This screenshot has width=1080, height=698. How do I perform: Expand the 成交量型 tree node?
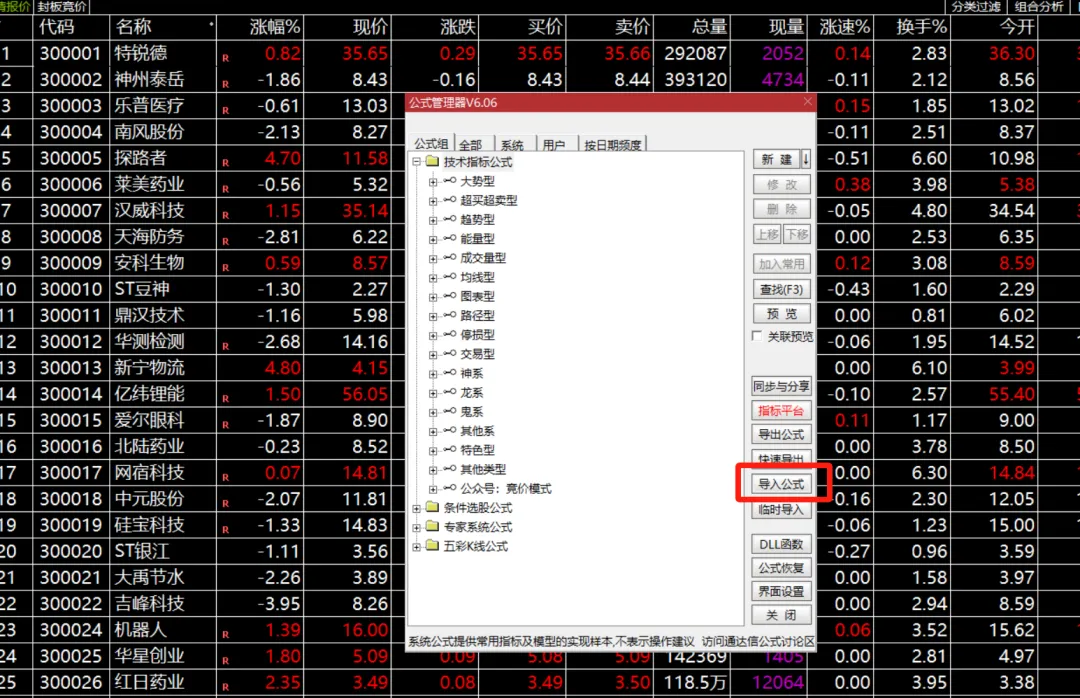tap(433, 258)
